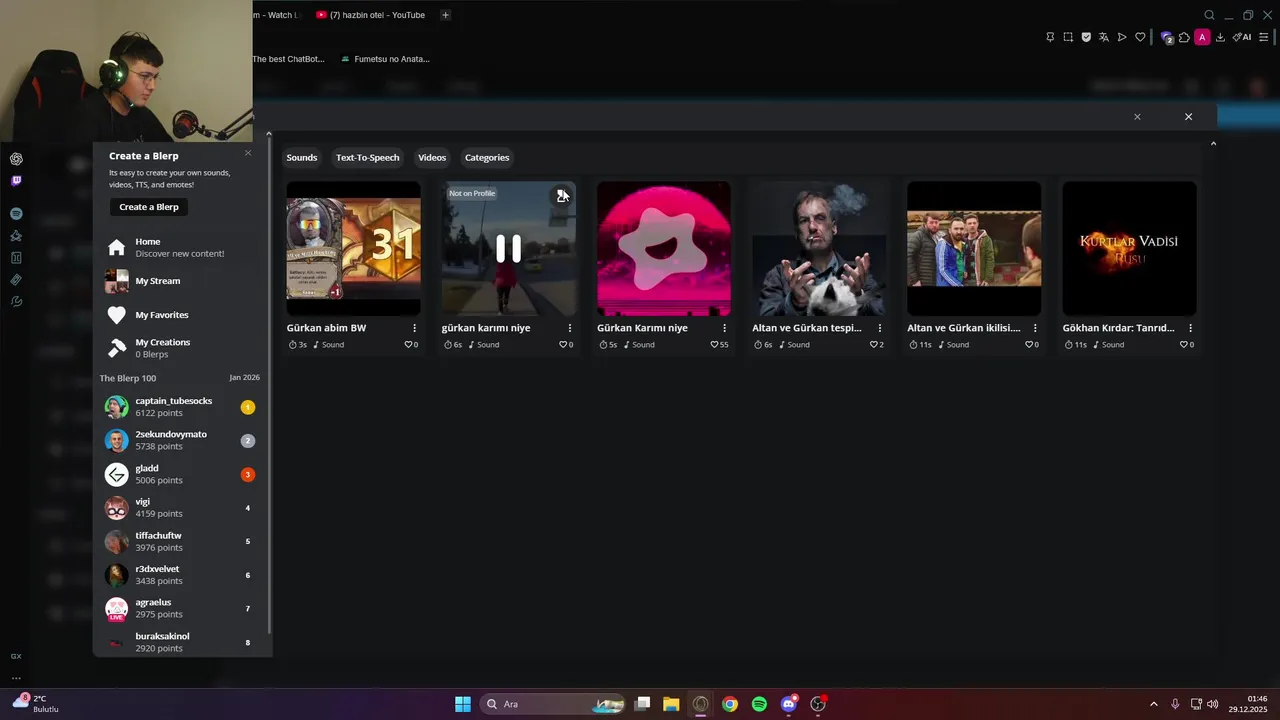
Task: Open the three-dot menu for Altan ve Gürkan ikilisi
Action: [1035, 328]
